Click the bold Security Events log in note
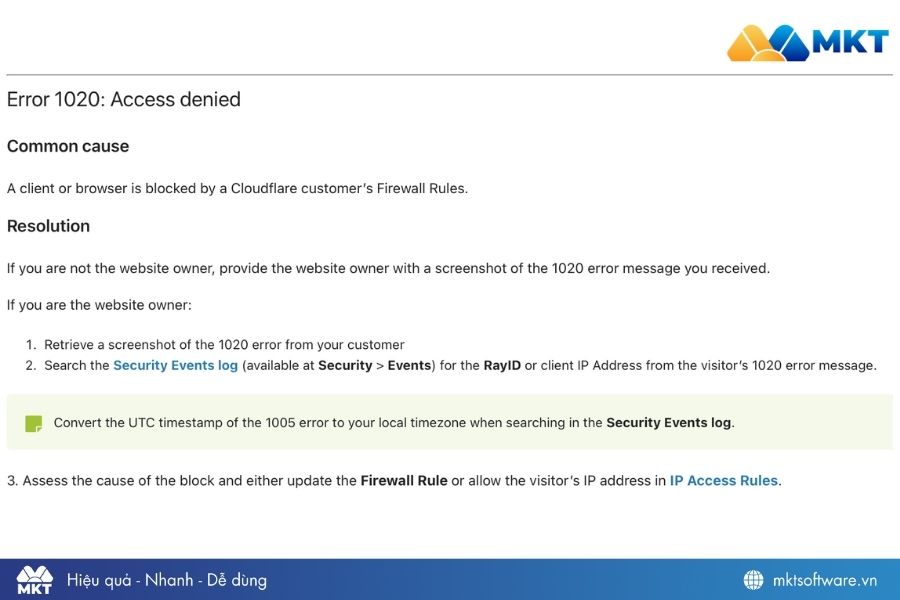 click(x=668, y=423)
